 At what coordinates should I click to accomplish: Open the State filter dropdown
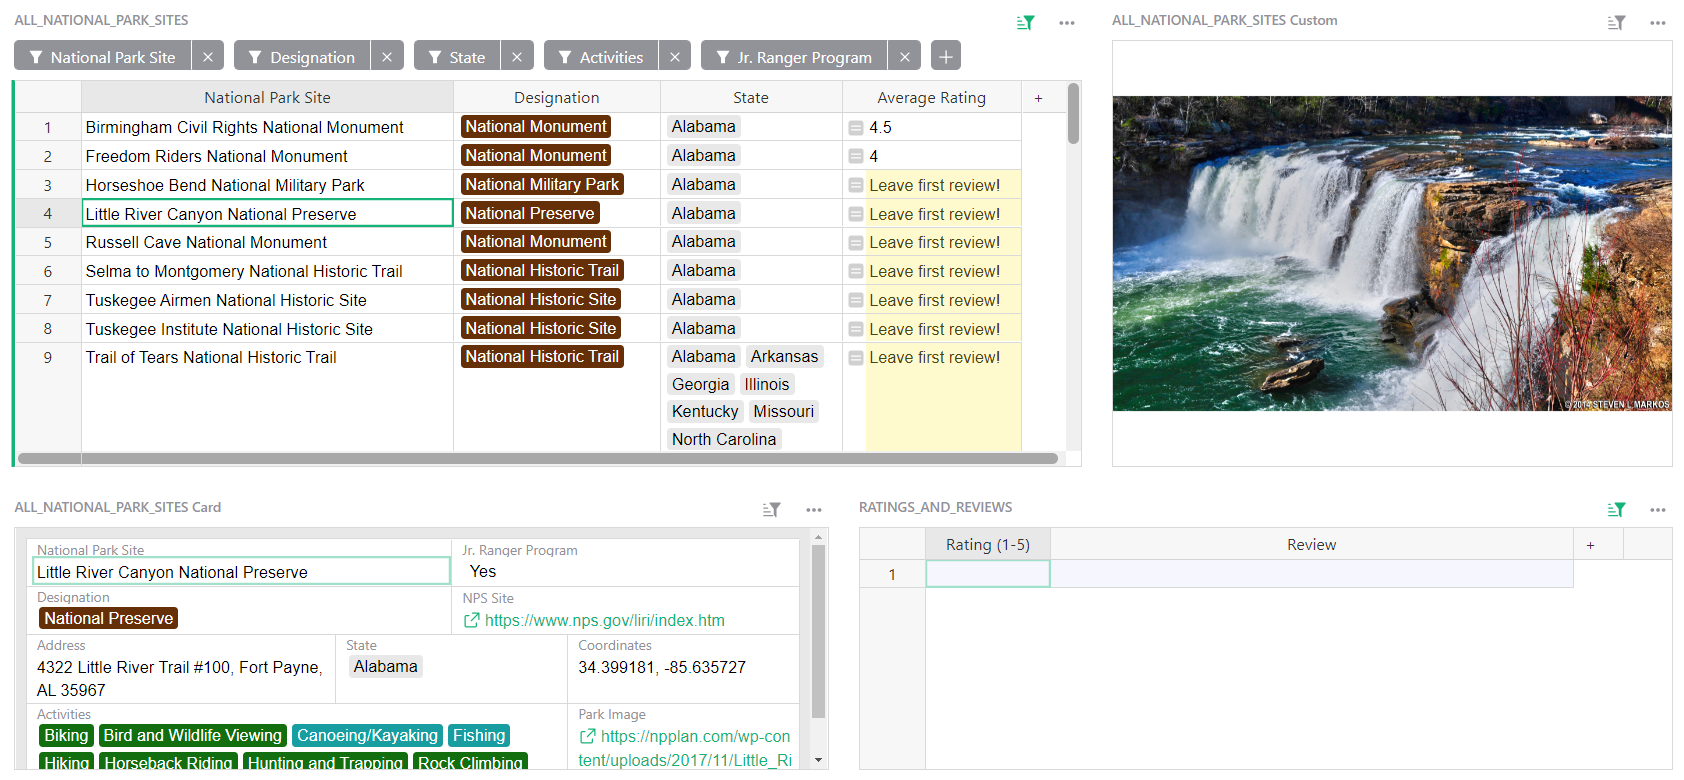457,57
